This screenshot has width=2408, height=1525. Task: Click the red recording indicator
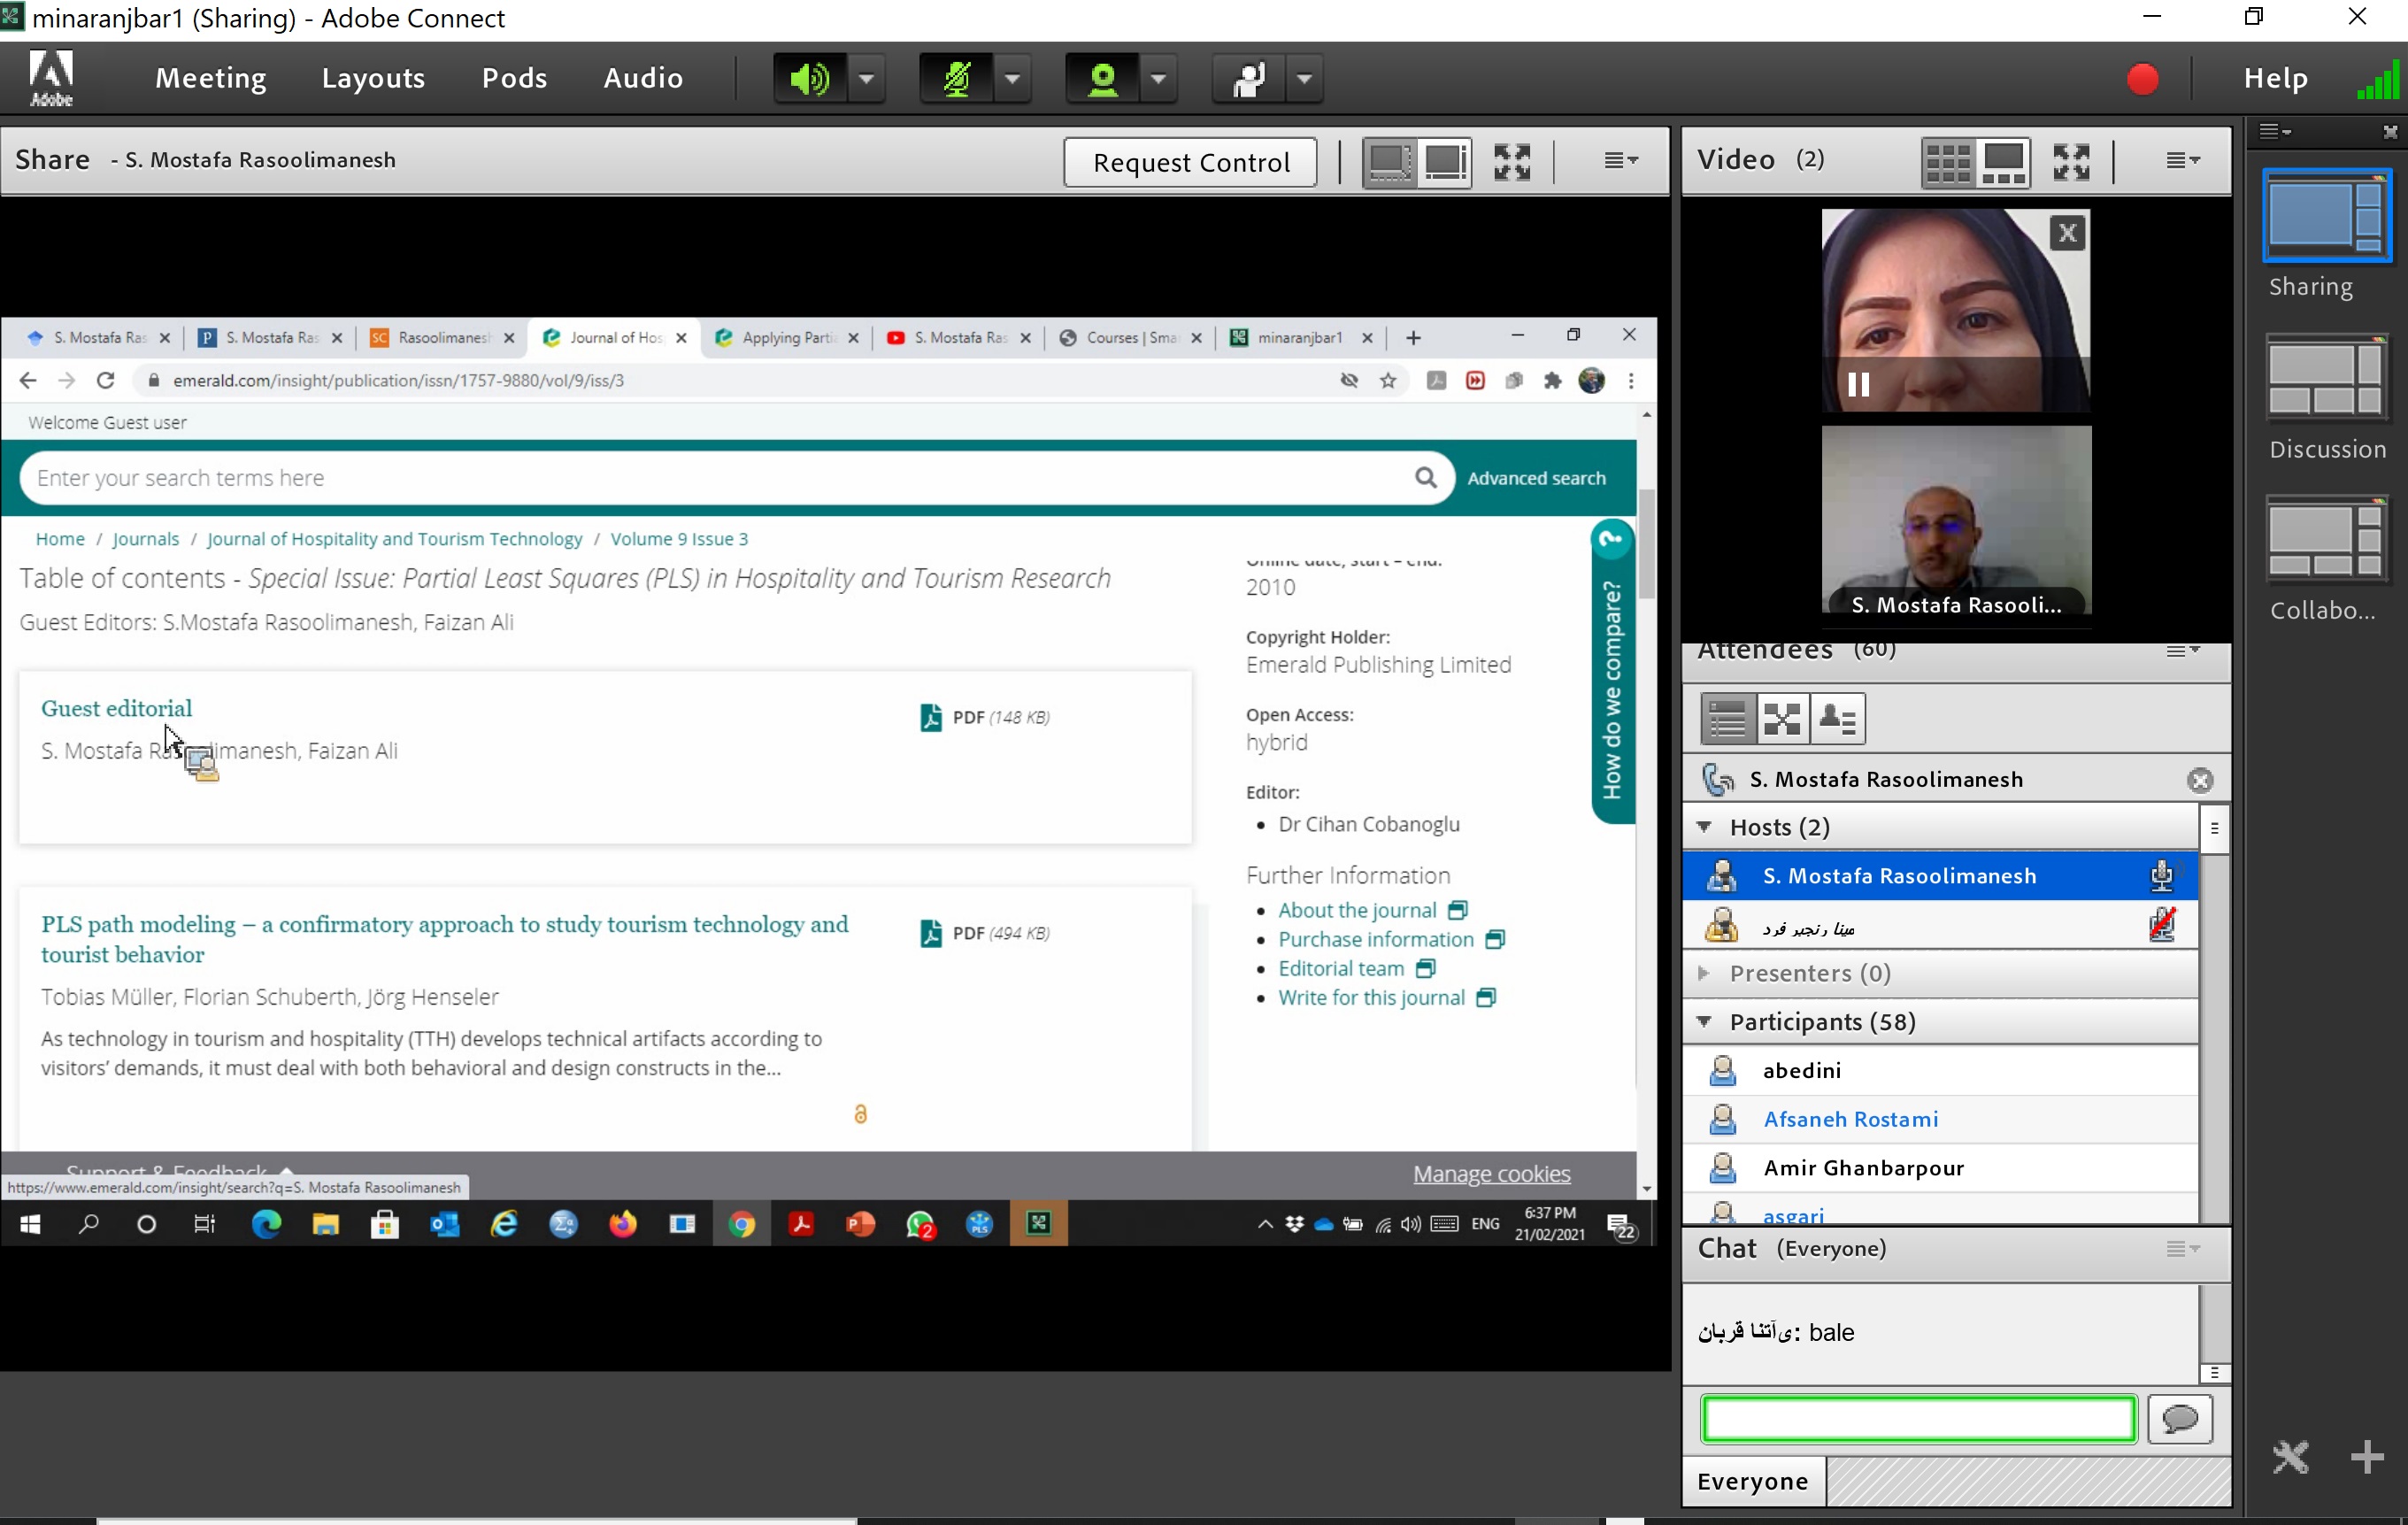pos(2142,78)
